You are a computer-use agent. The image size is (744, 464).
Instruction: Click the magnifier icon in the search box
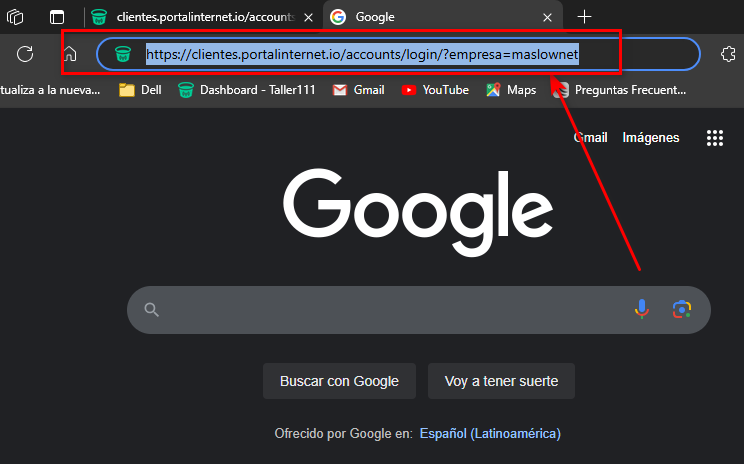(x=151, y=310)
